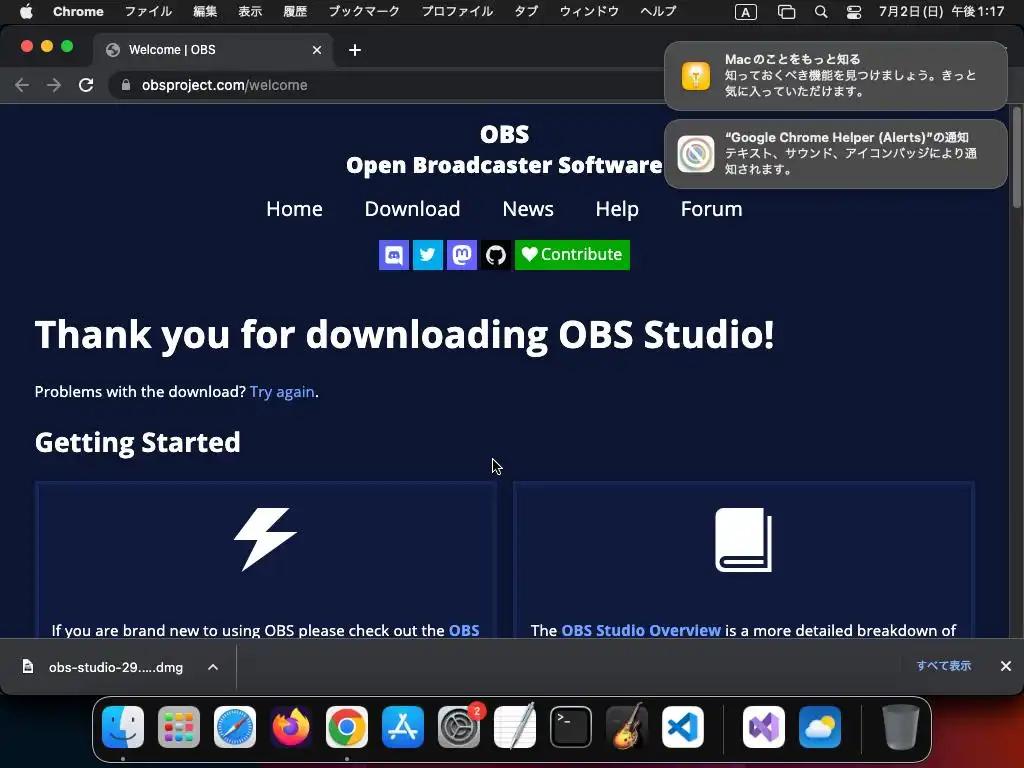
Task: Open the 表示 menu
Action: click(x=250, y=11)
